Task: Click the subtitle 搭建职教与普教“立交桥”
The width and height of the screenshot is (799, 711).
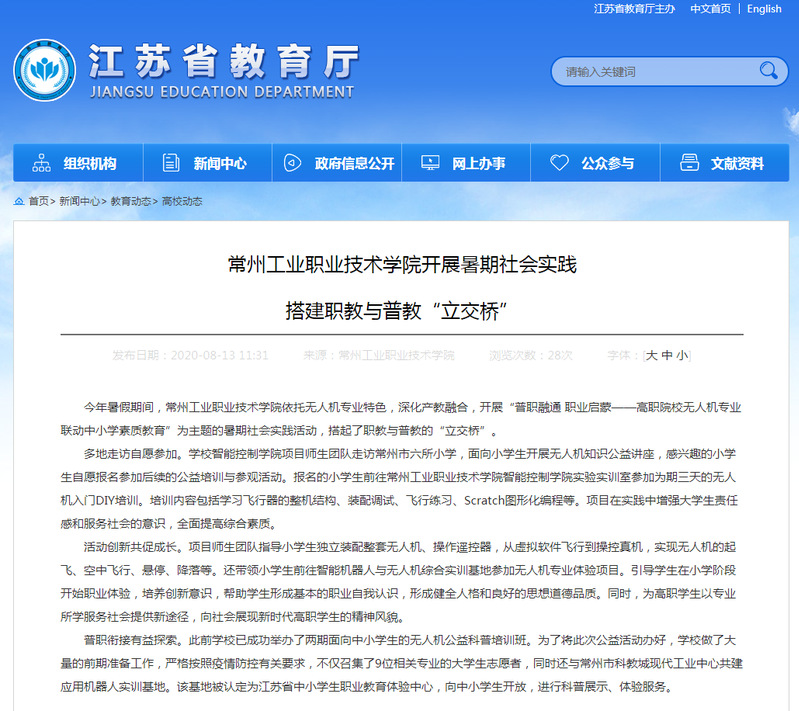Action: (397, 311)
